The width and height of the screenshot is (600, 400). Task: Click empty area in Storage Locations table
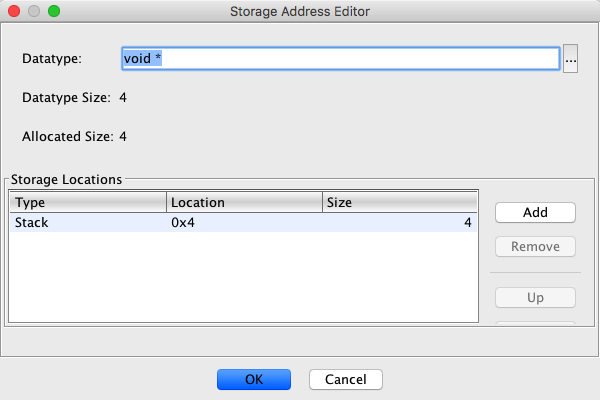pos(245,280)
